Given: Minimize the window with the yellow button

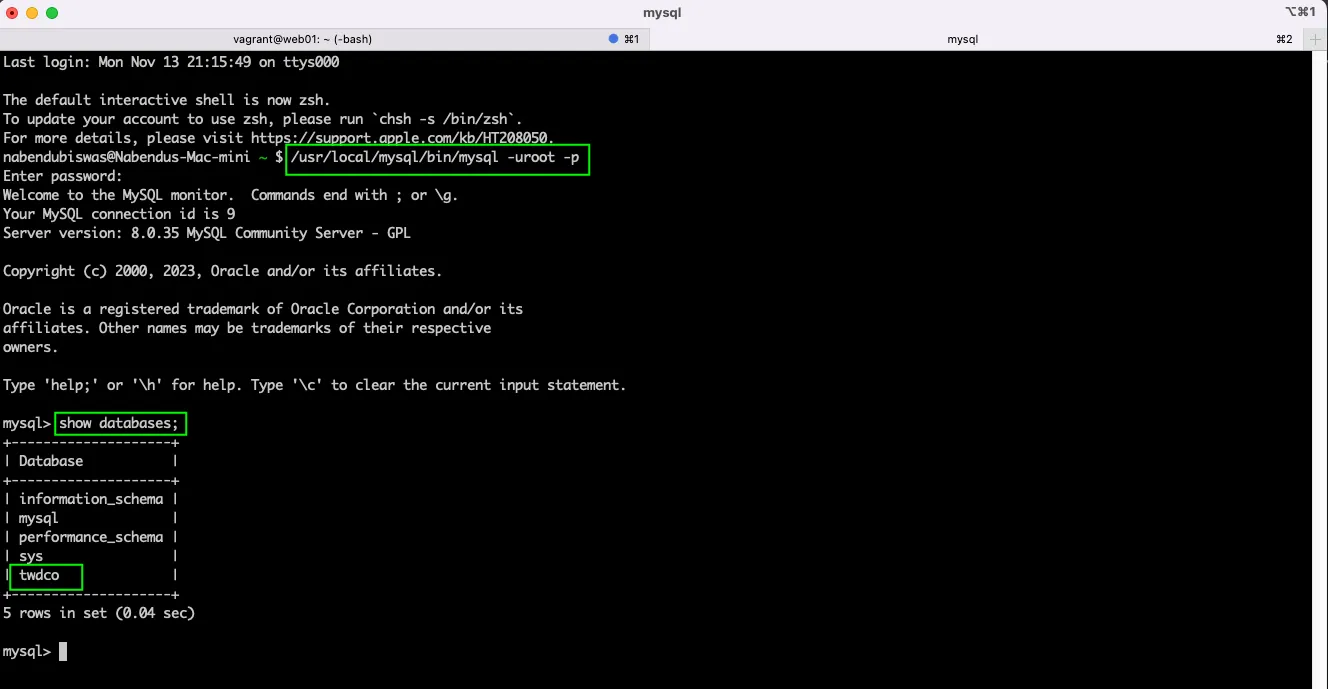Looking at the screenshot, I should (32, 13).
